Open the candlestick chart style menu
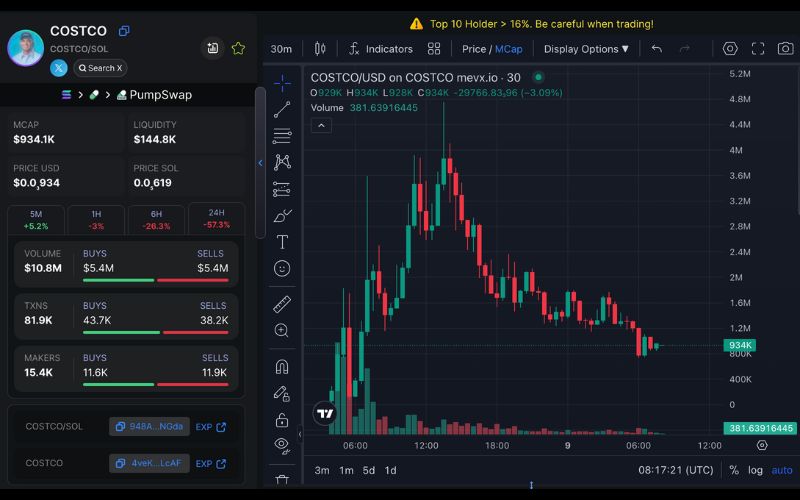Screen dimensions: 800x500 click(320, 49)
